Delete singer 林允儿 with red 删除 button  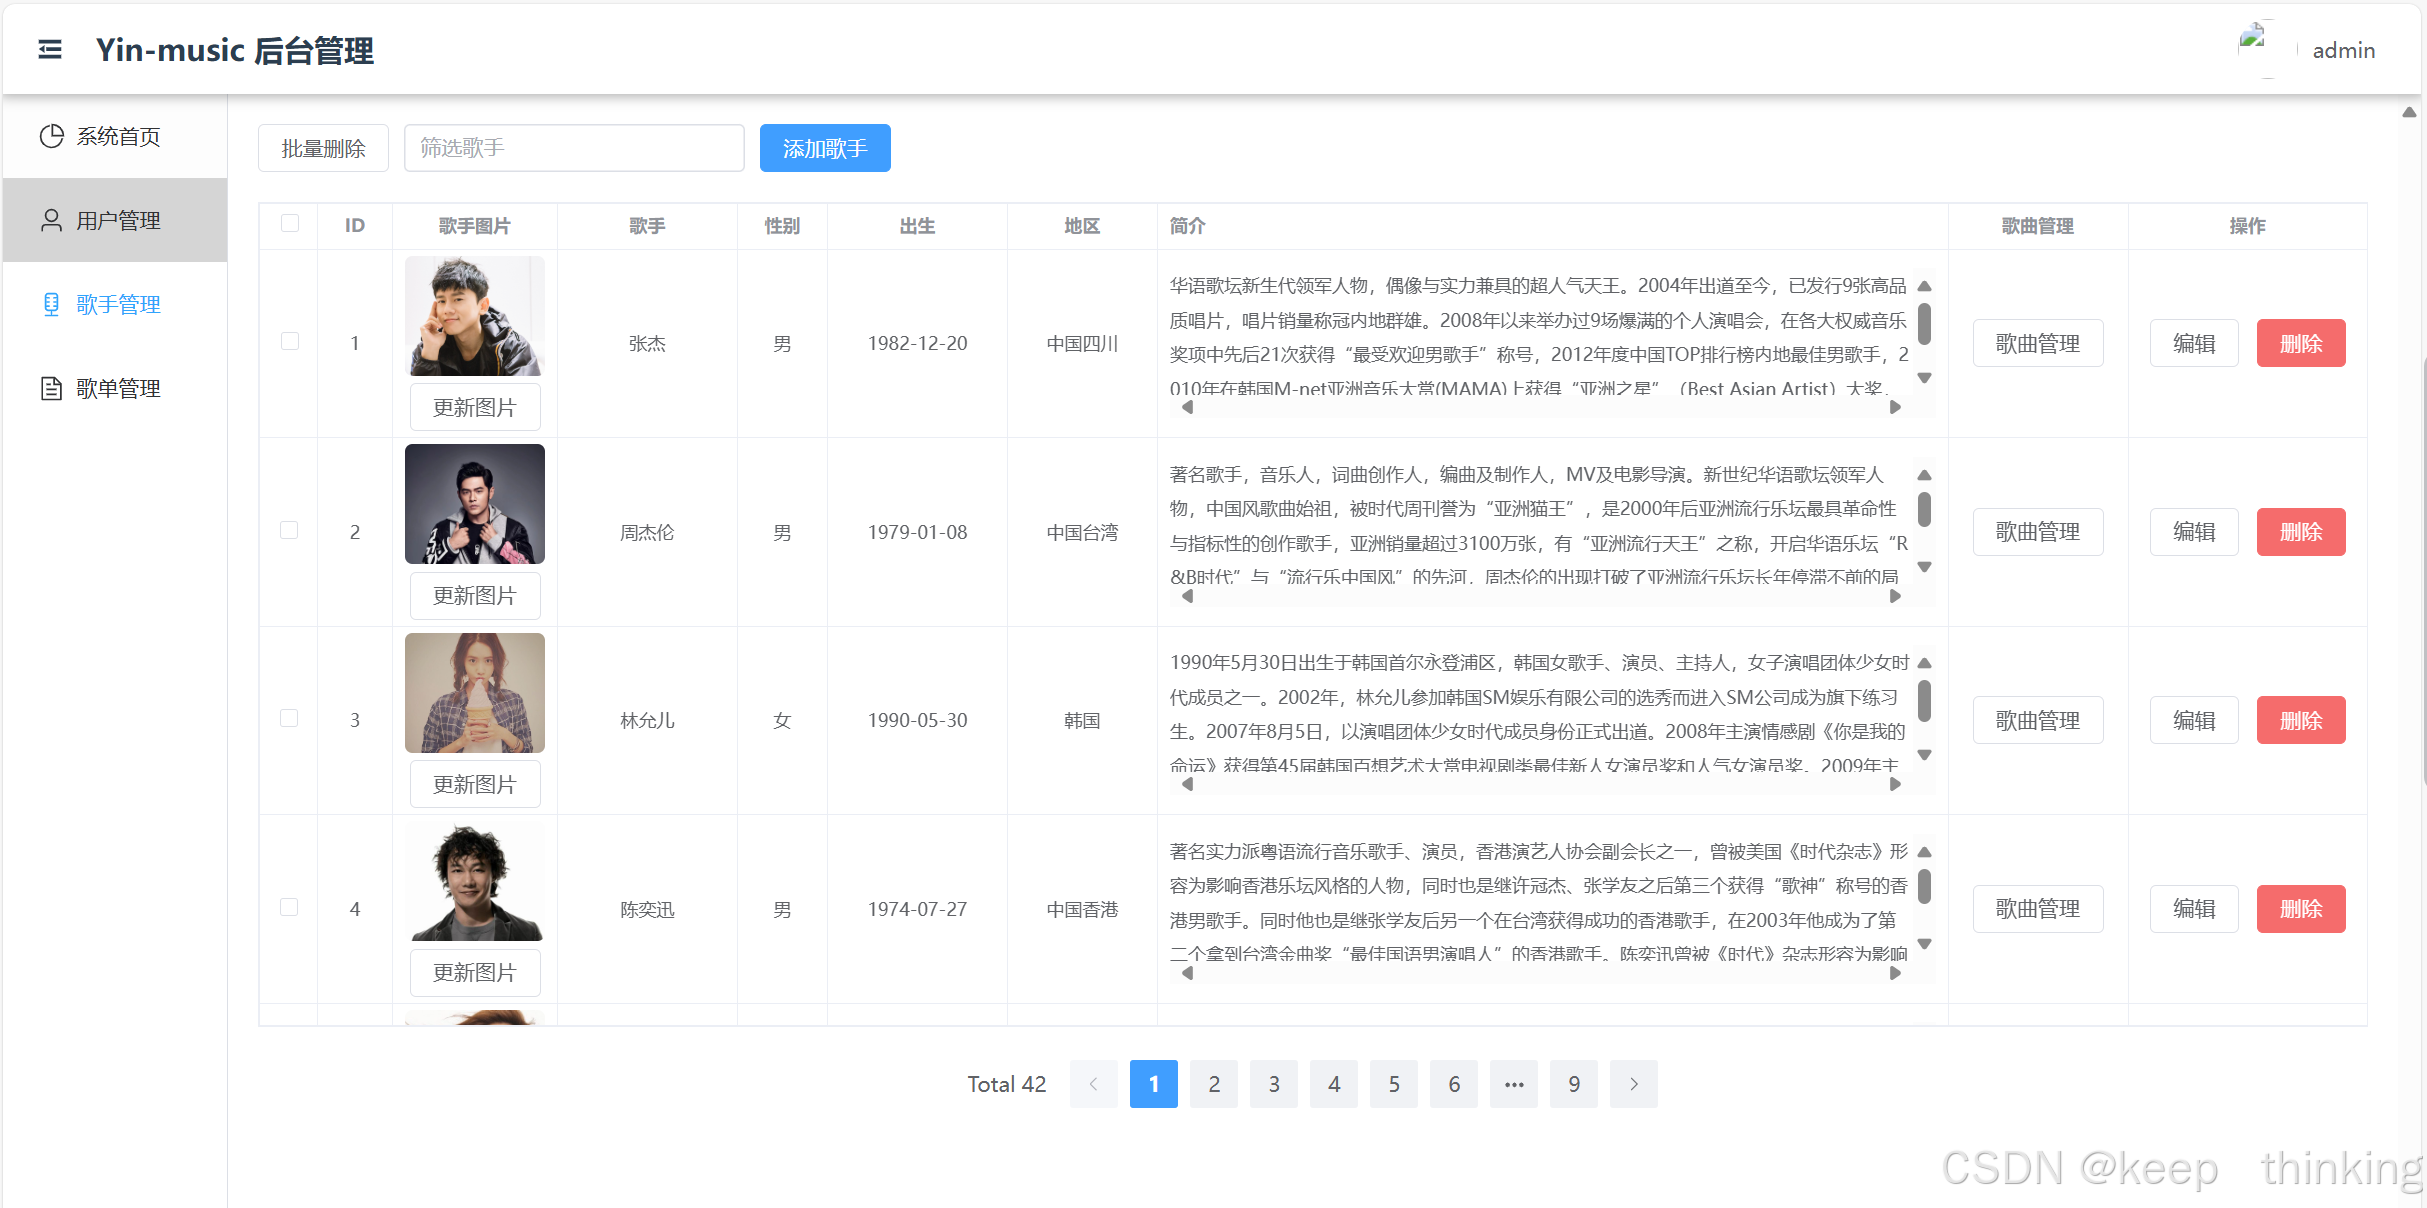(x=2300, y=720)
